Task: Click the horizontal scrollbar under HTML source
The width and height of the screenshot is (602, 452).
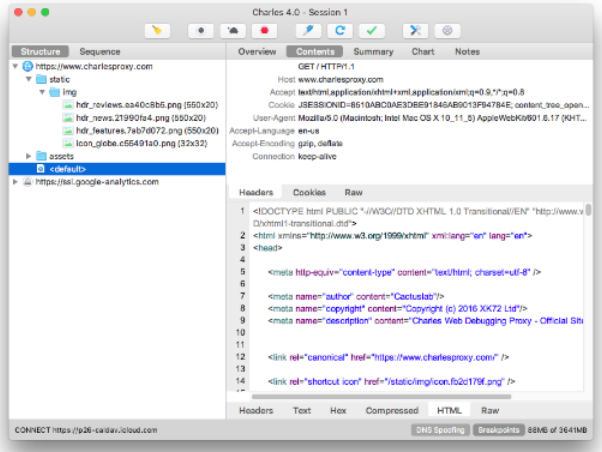Action: pos(381,397)
